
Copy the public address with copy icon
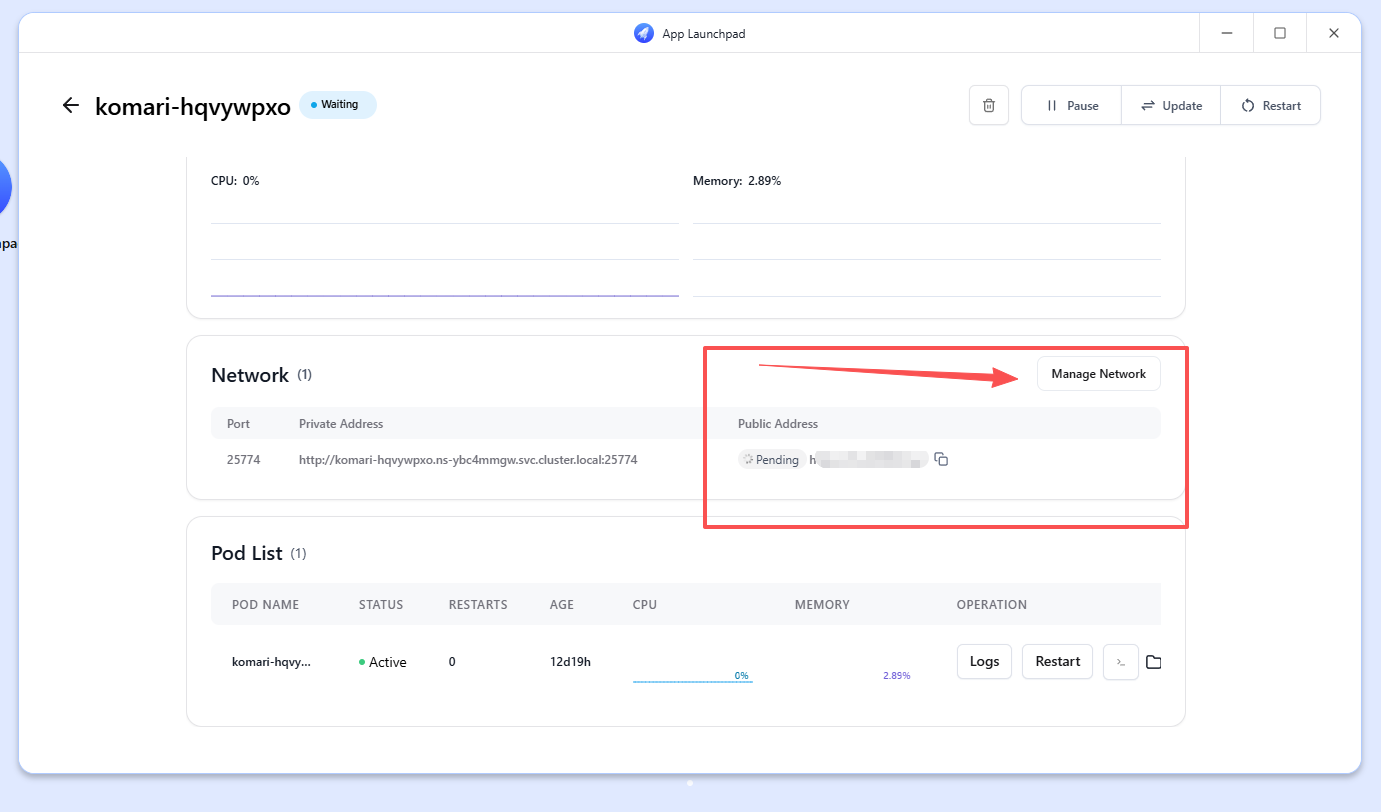click(941, 460)
